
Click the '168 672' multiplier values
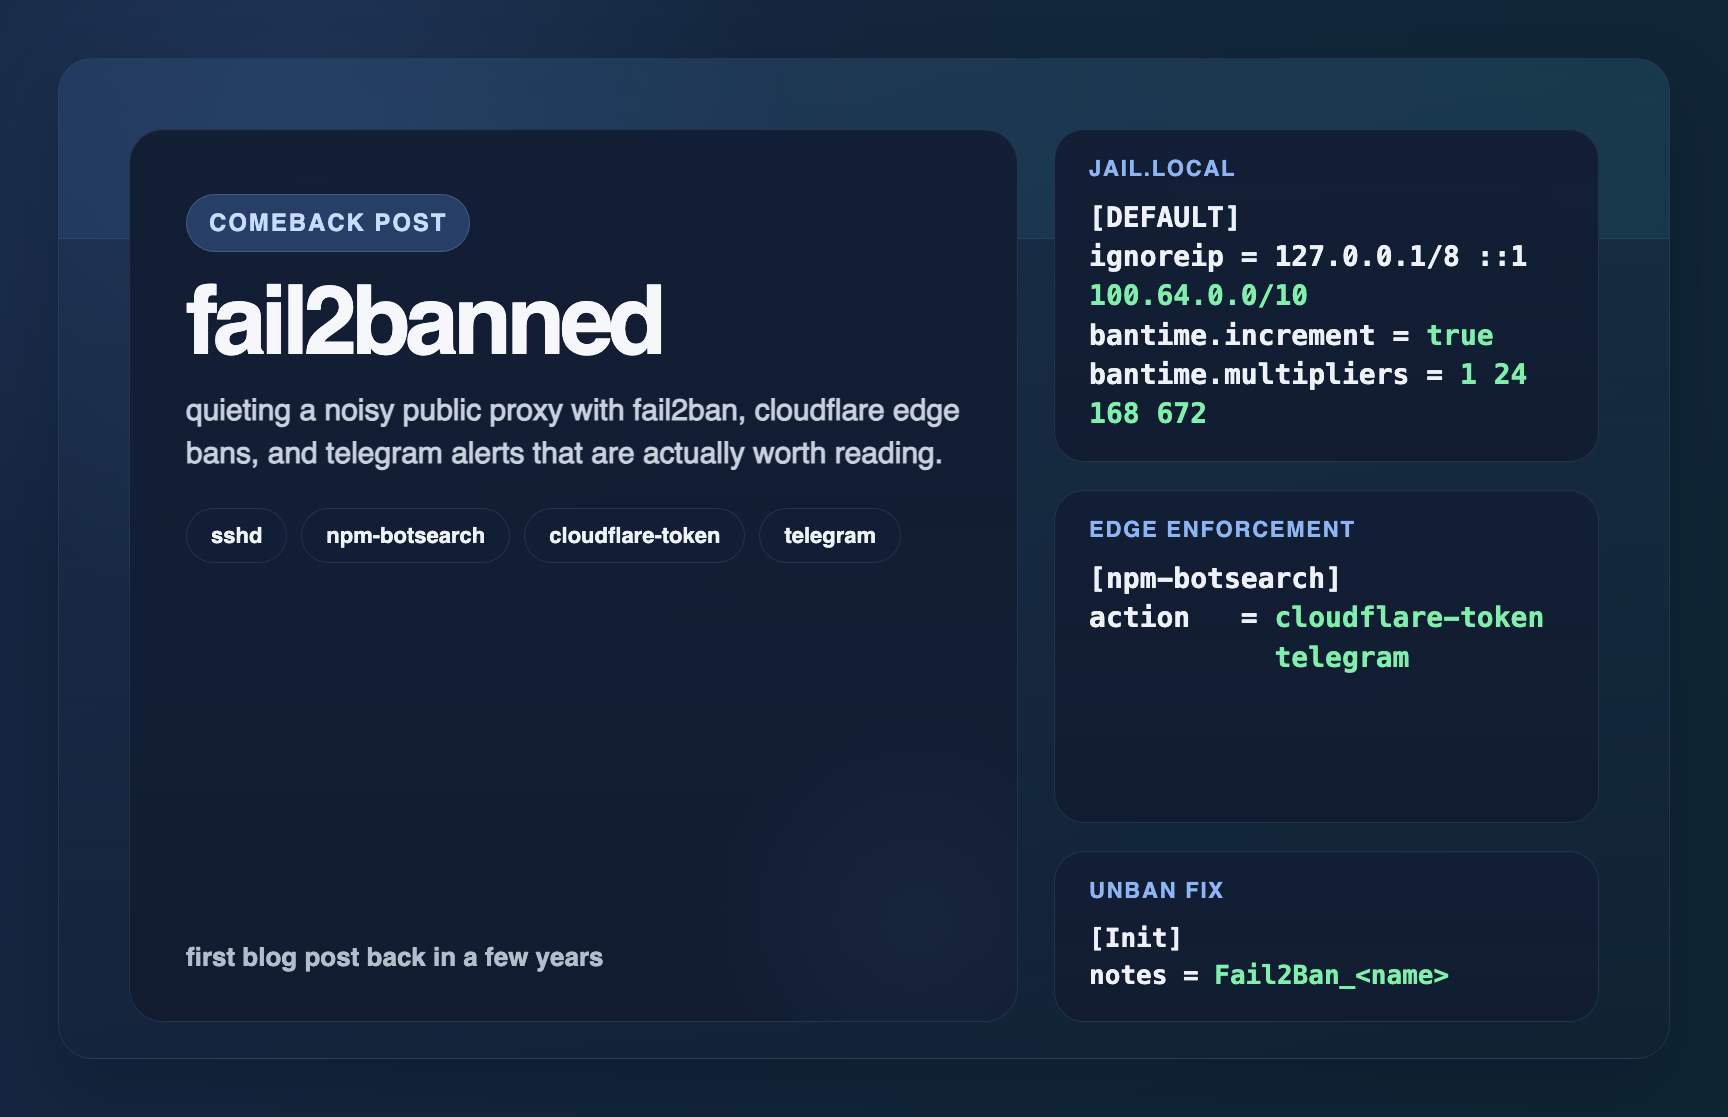coord(1147,413)
